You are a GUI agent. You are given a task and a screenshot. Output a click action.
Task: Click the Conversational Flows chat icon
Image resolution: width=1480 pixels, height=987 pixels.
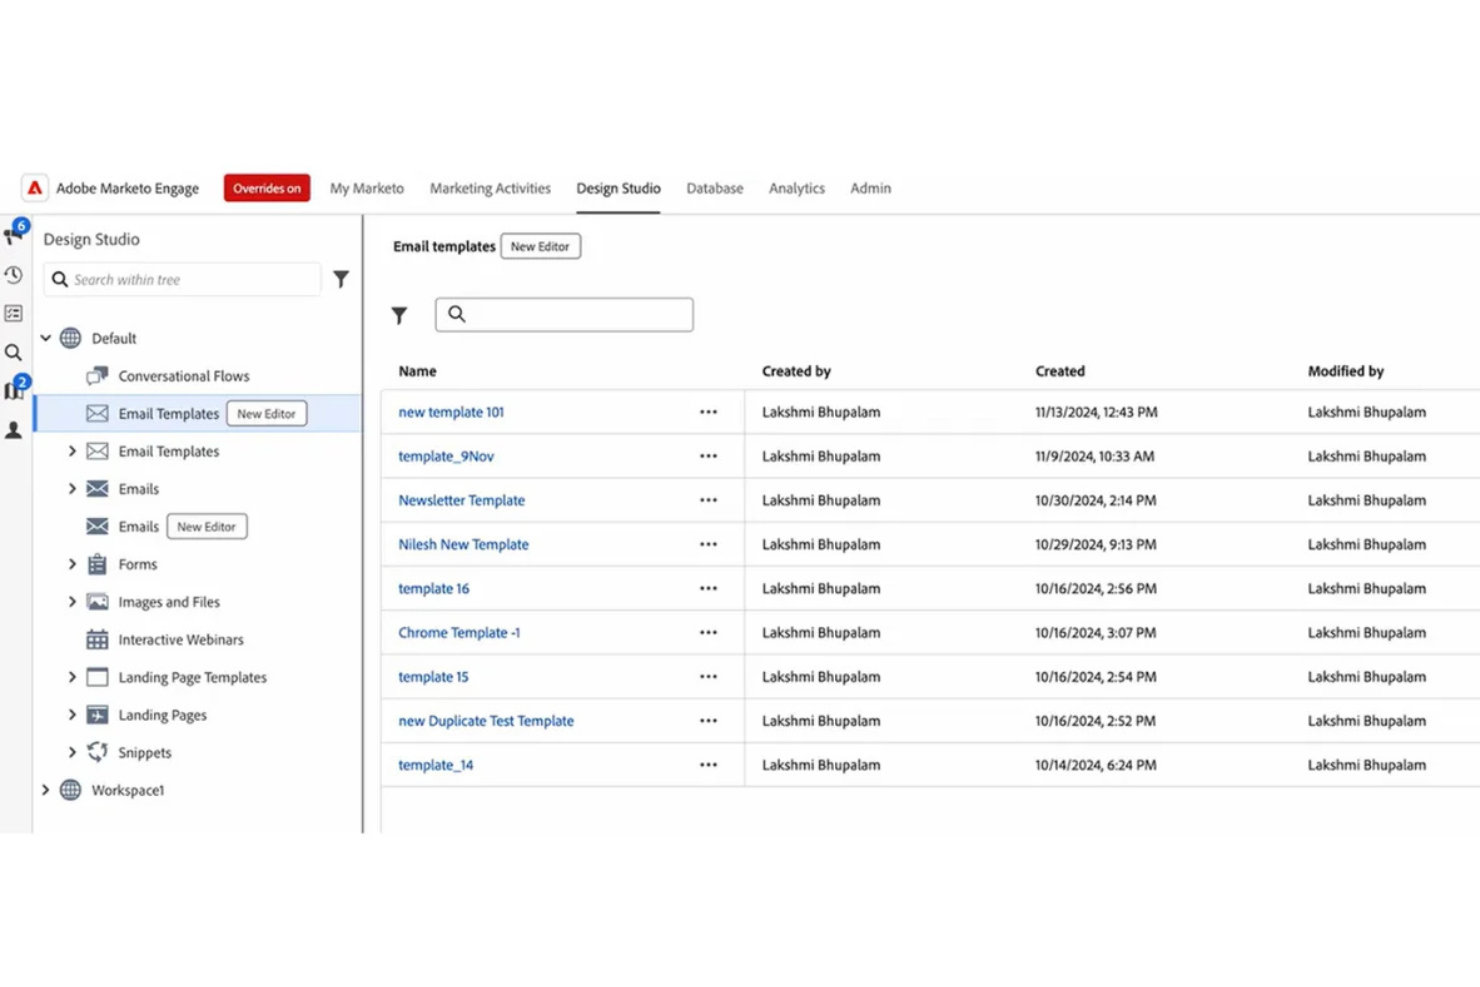pyautogui.click(x=97, y=376)
